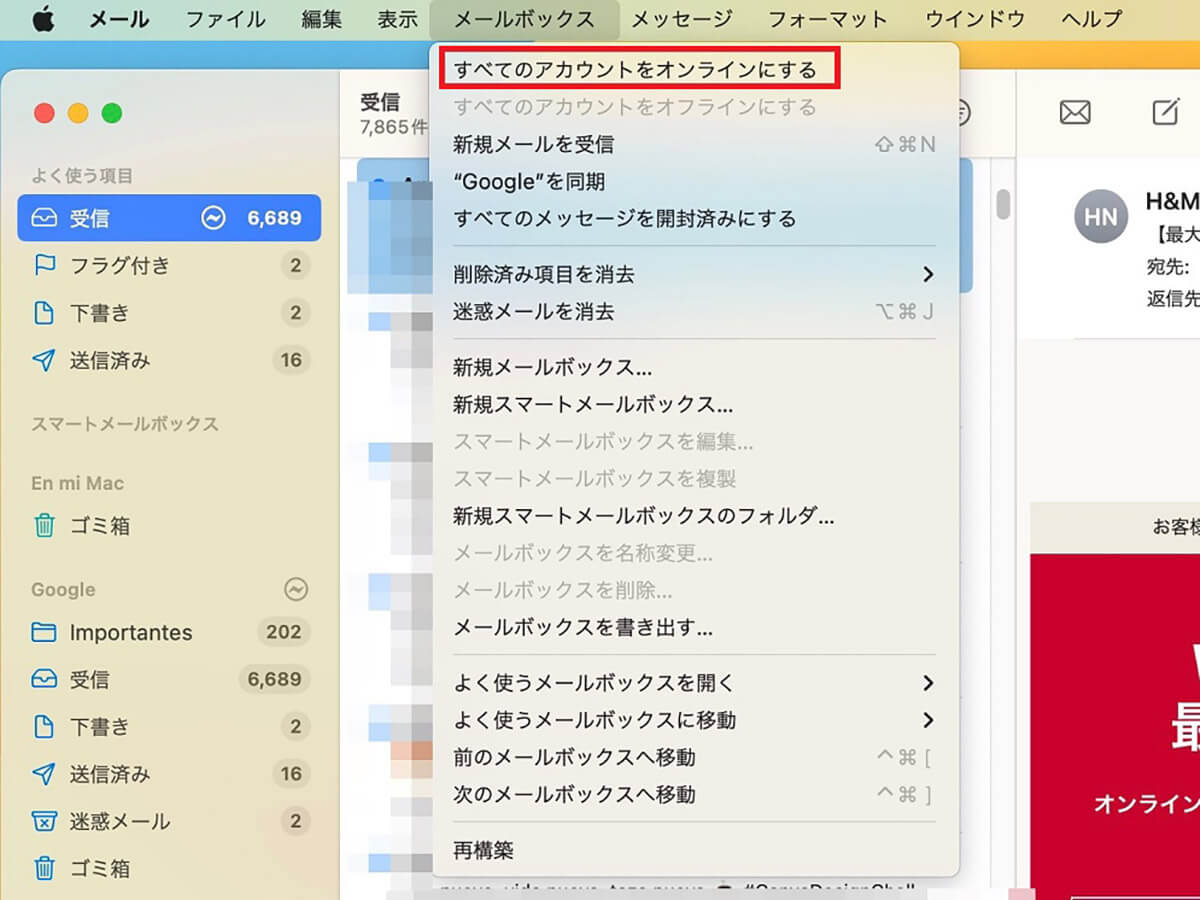
Task: Click the 202 count beside Importantes
Action: coord(283,632)
